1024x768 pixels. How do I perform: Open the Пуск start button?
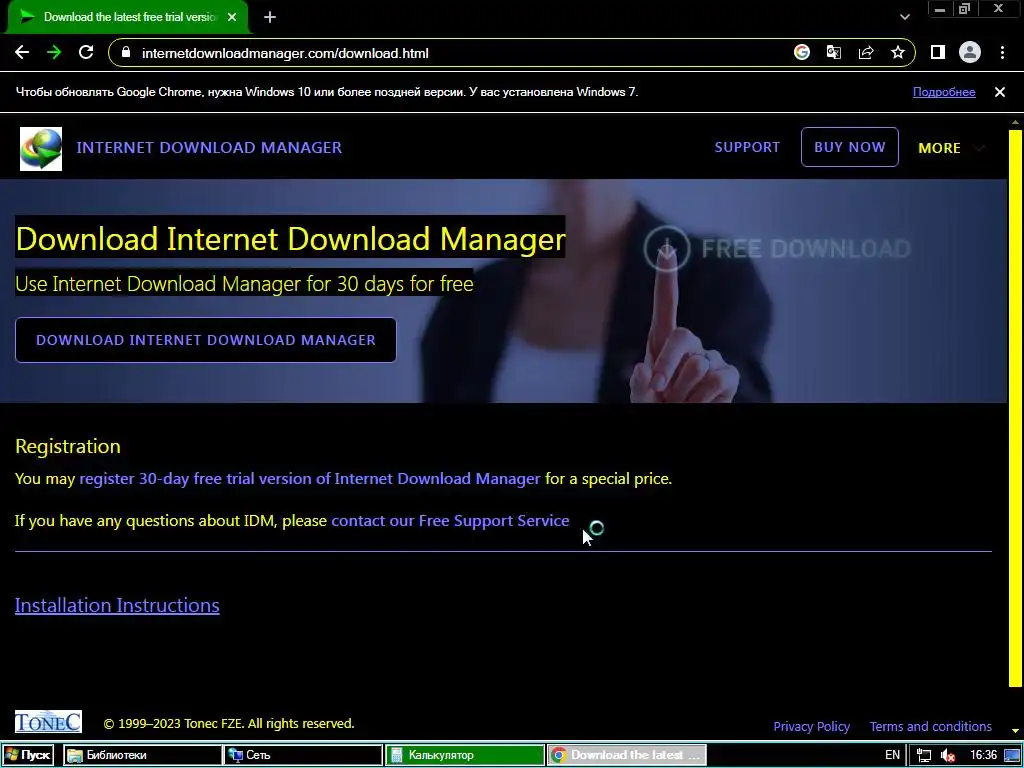28,755
